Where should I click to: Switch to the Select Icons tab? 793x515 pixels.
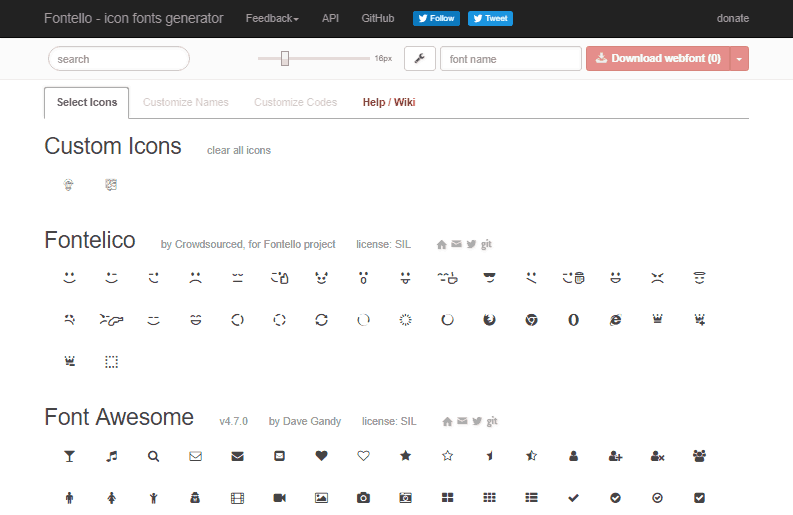(86, 102)
